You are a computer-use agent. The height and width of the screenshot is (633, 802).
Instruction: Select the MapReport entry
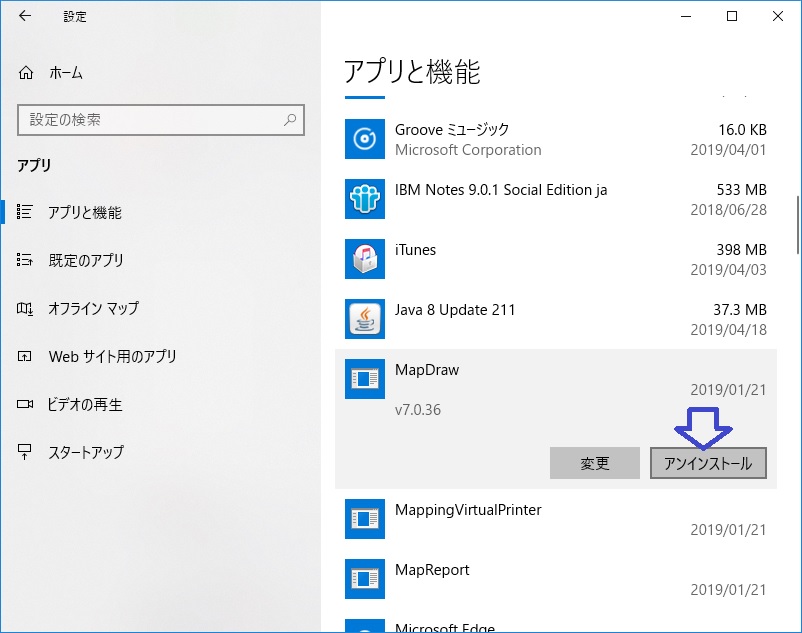432,570
